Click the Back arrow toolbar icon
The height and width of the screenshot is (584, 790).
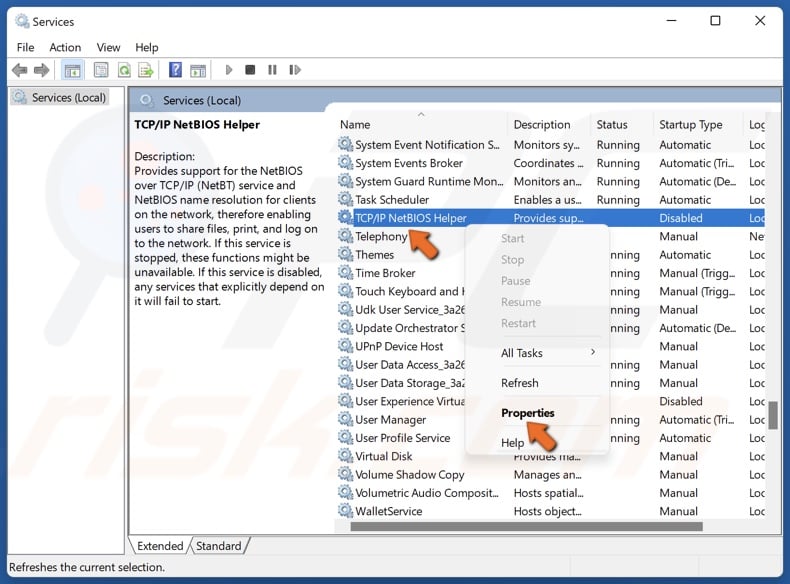20,70
